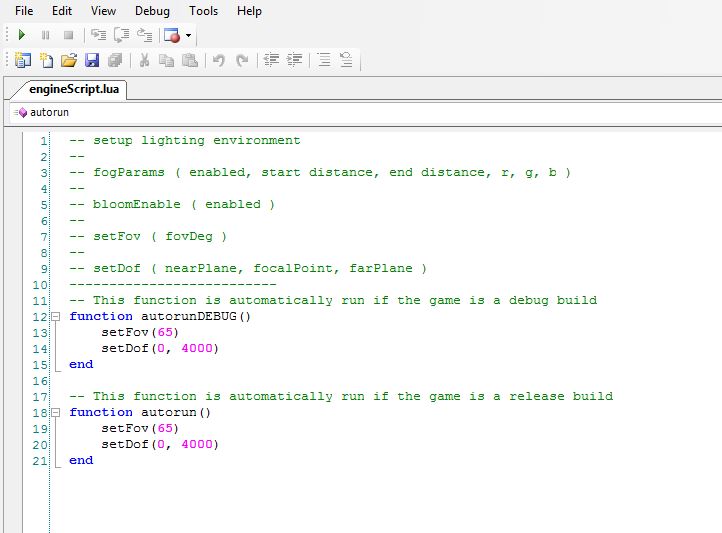
Task: Click the paste clipboard icon
Action: [x=190, y=61]
